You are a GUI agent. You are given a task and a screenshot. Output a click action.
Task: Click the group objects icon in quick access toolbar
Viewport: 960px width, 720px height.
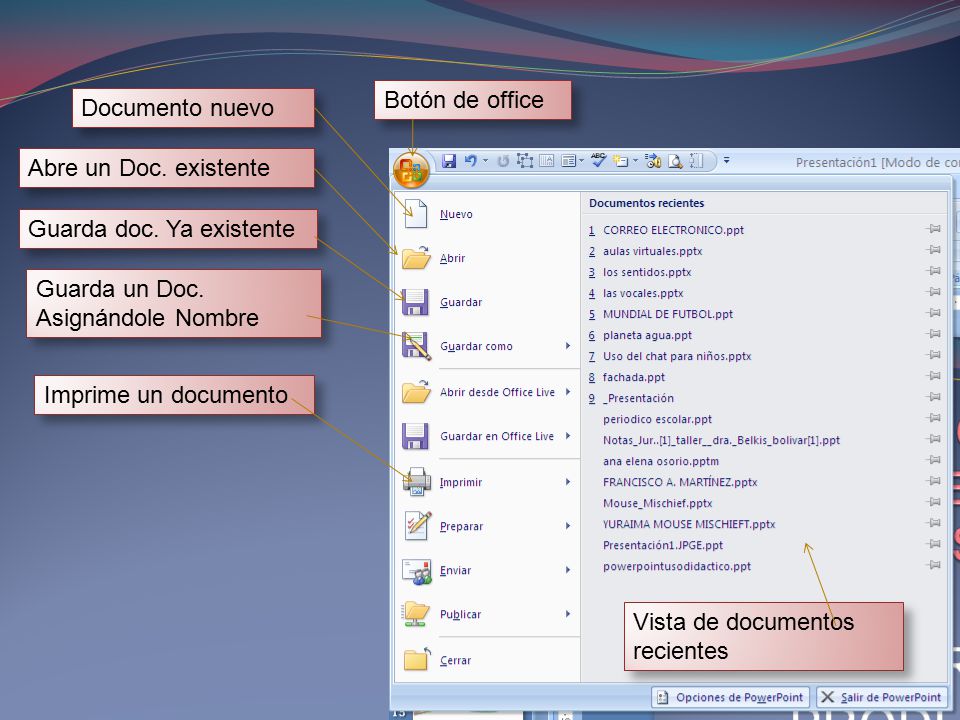click(525, 161)
